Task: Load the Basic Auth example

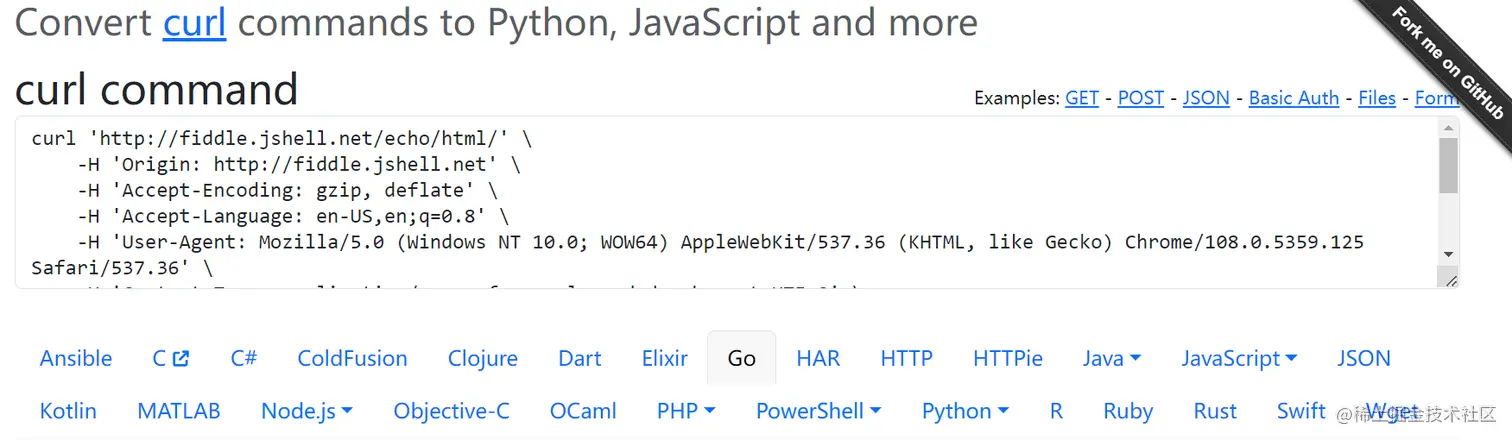Action: coord(1294,98)
